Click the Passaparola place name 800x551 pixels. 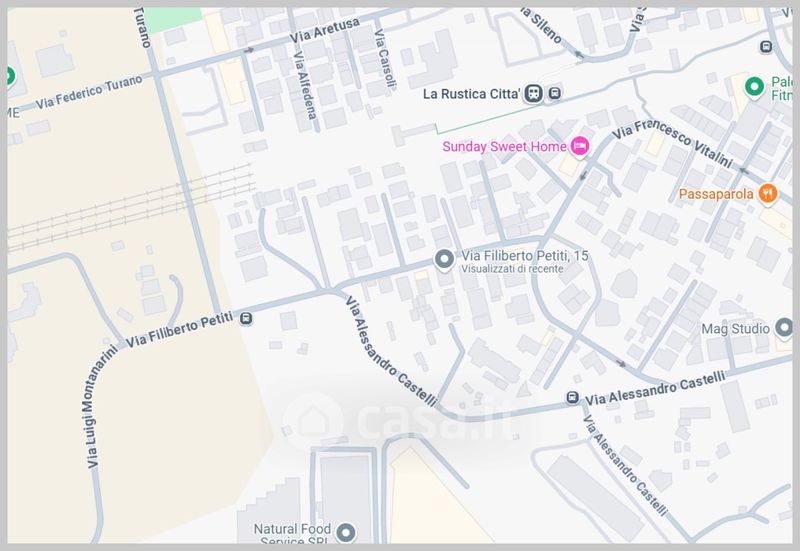click(716, 194)
